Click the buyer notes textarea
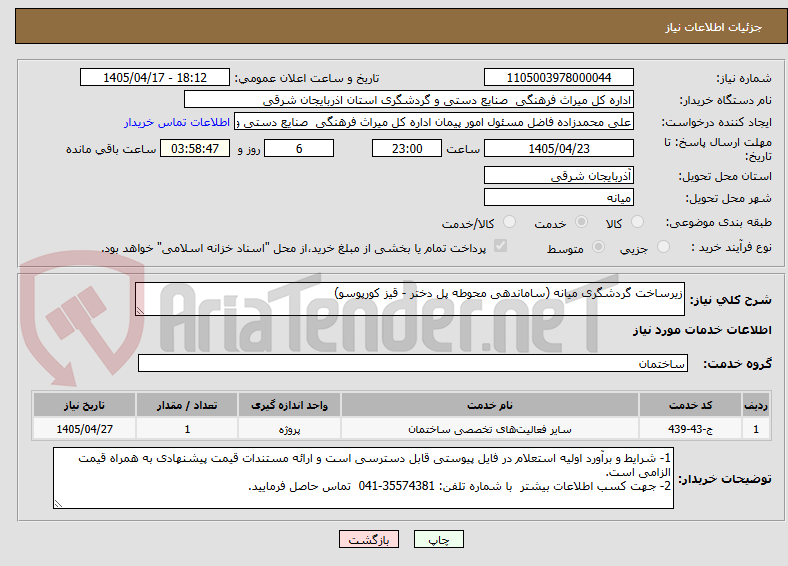The height and width of the screenshot is (566, 788). click(363, 478)
